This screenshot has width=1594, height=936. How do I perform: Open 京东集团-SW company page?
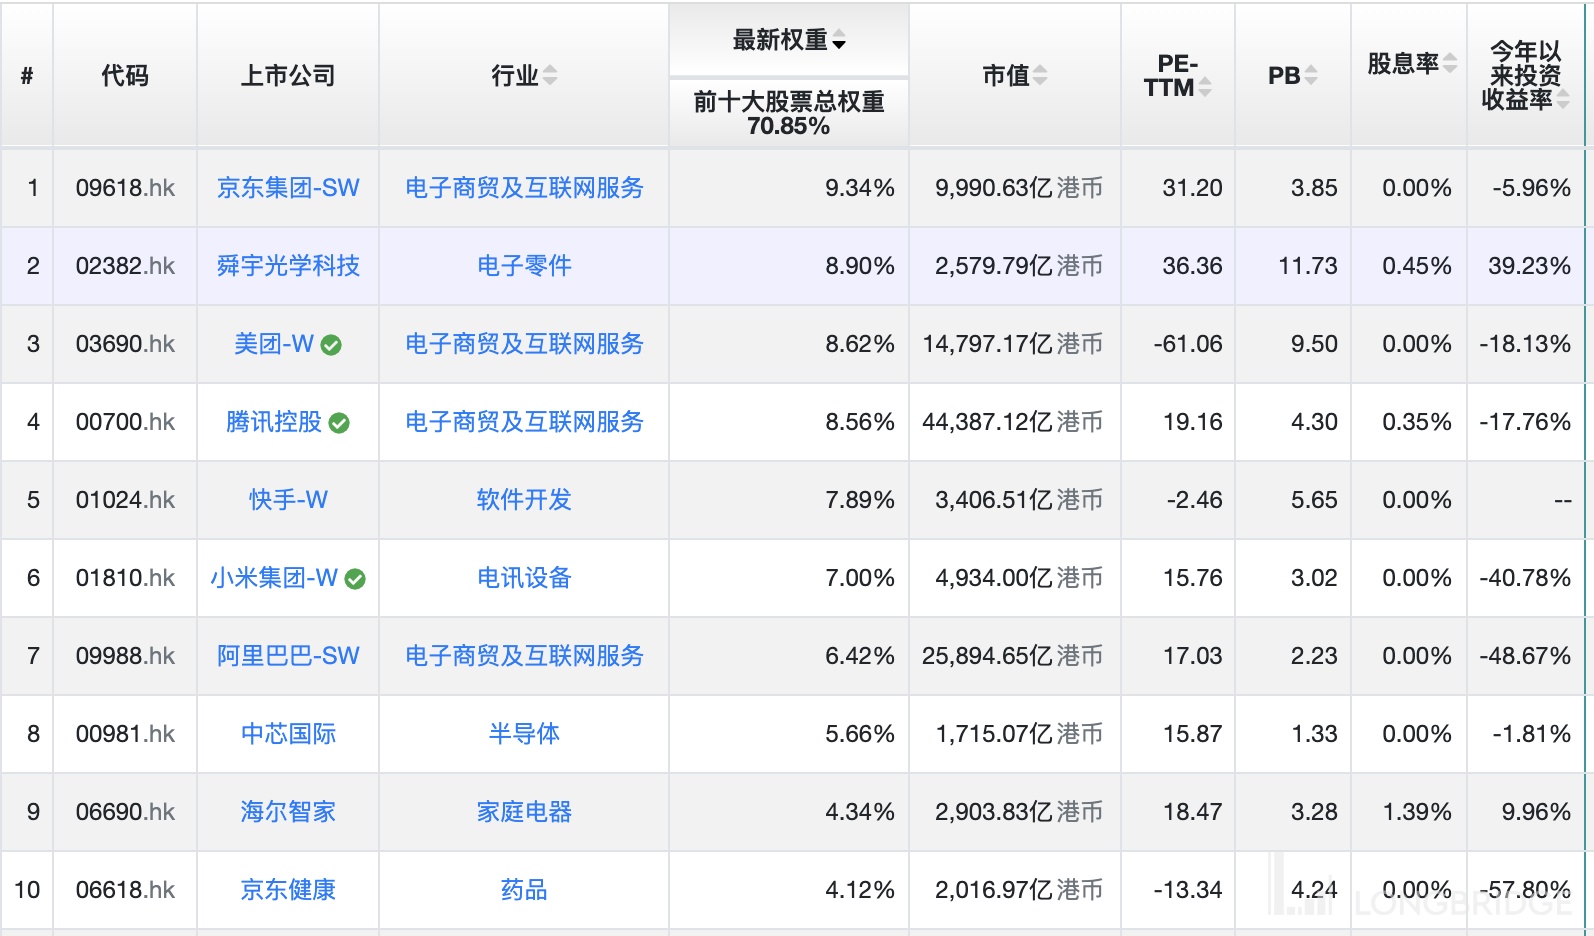pos(288,188)
